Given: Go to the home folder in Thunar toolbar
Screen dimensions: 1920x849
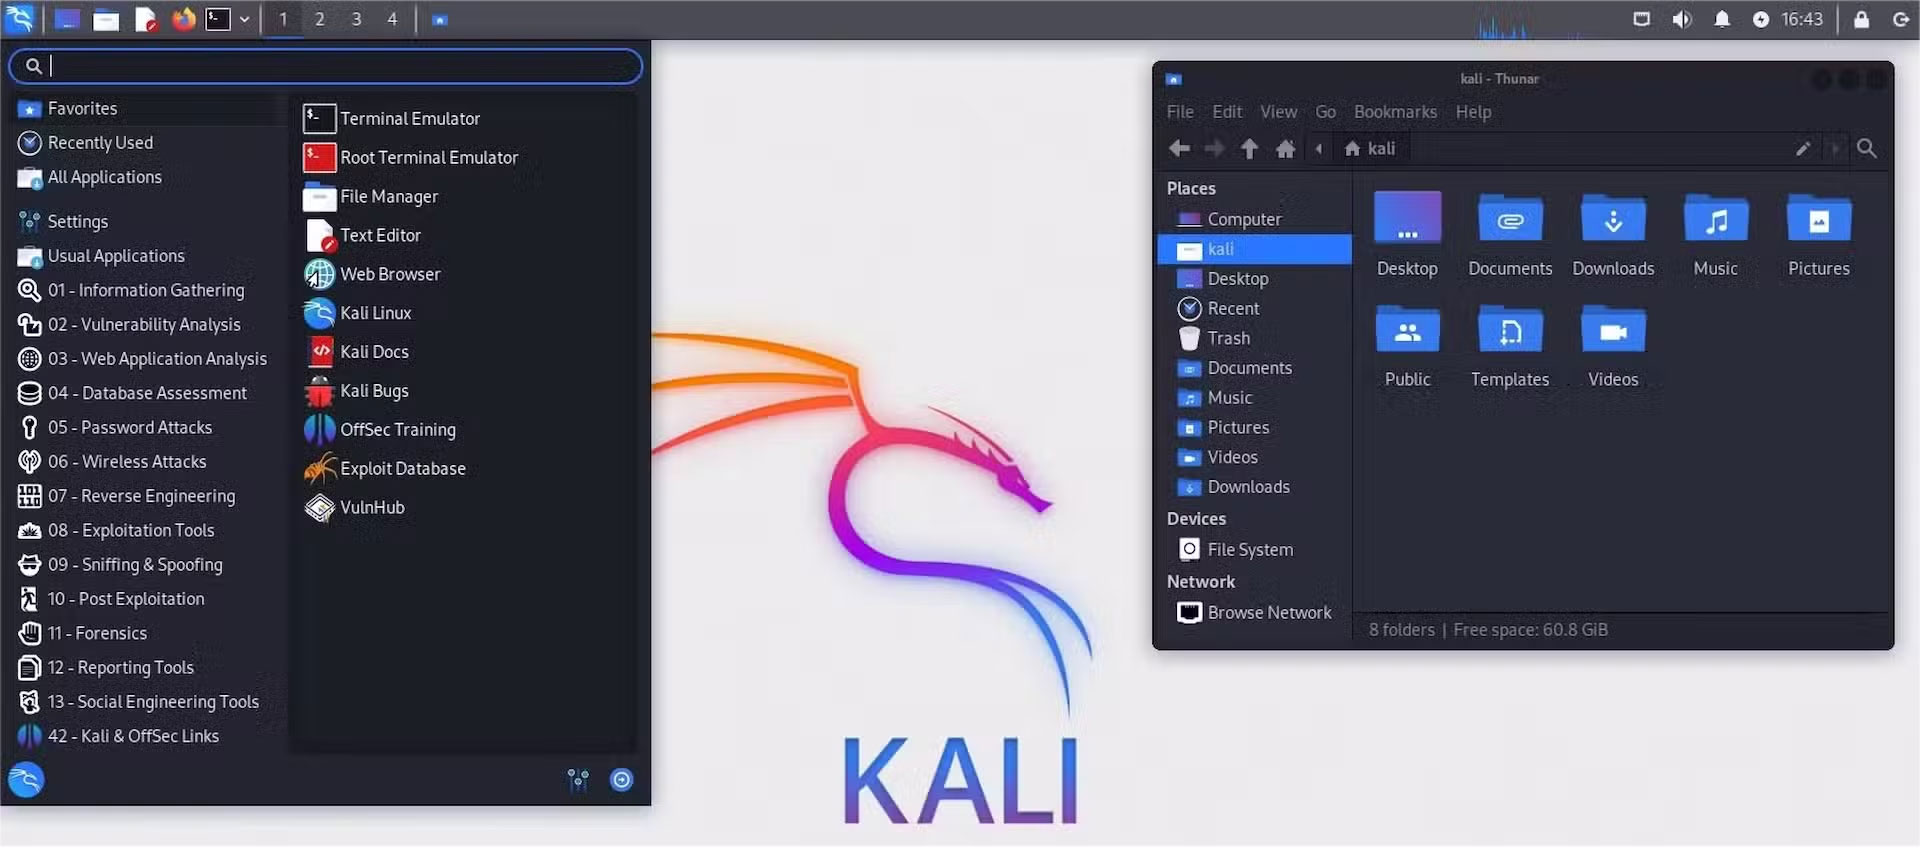Looking at the screenshot, I should click(1285, 149).
